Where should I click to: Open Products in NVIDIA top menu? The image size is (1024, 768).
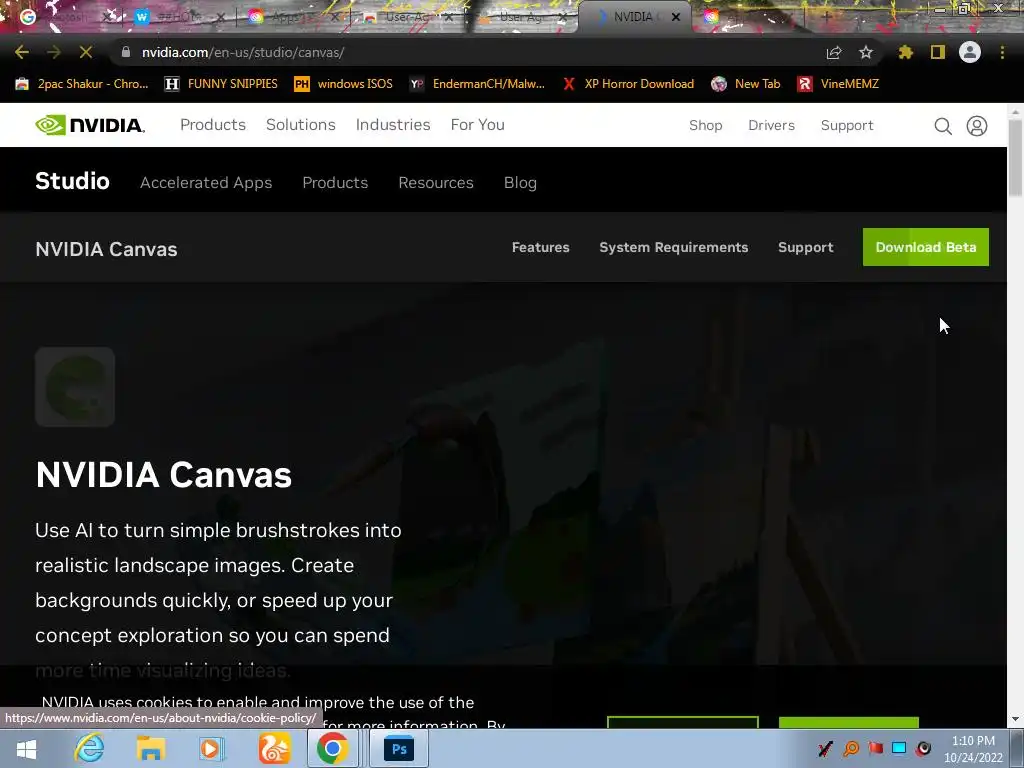213,125
